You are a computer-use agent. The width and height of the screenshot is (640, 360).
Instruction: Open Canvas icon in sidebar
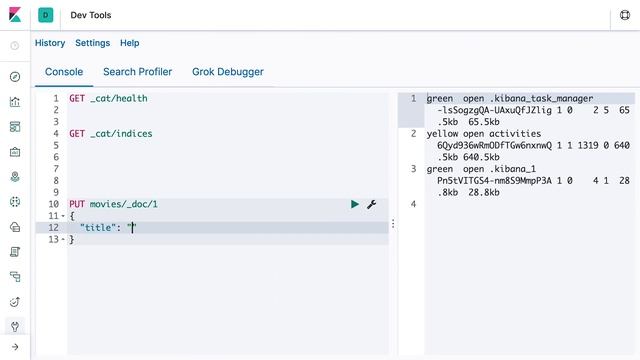click(x=15, y=152)
